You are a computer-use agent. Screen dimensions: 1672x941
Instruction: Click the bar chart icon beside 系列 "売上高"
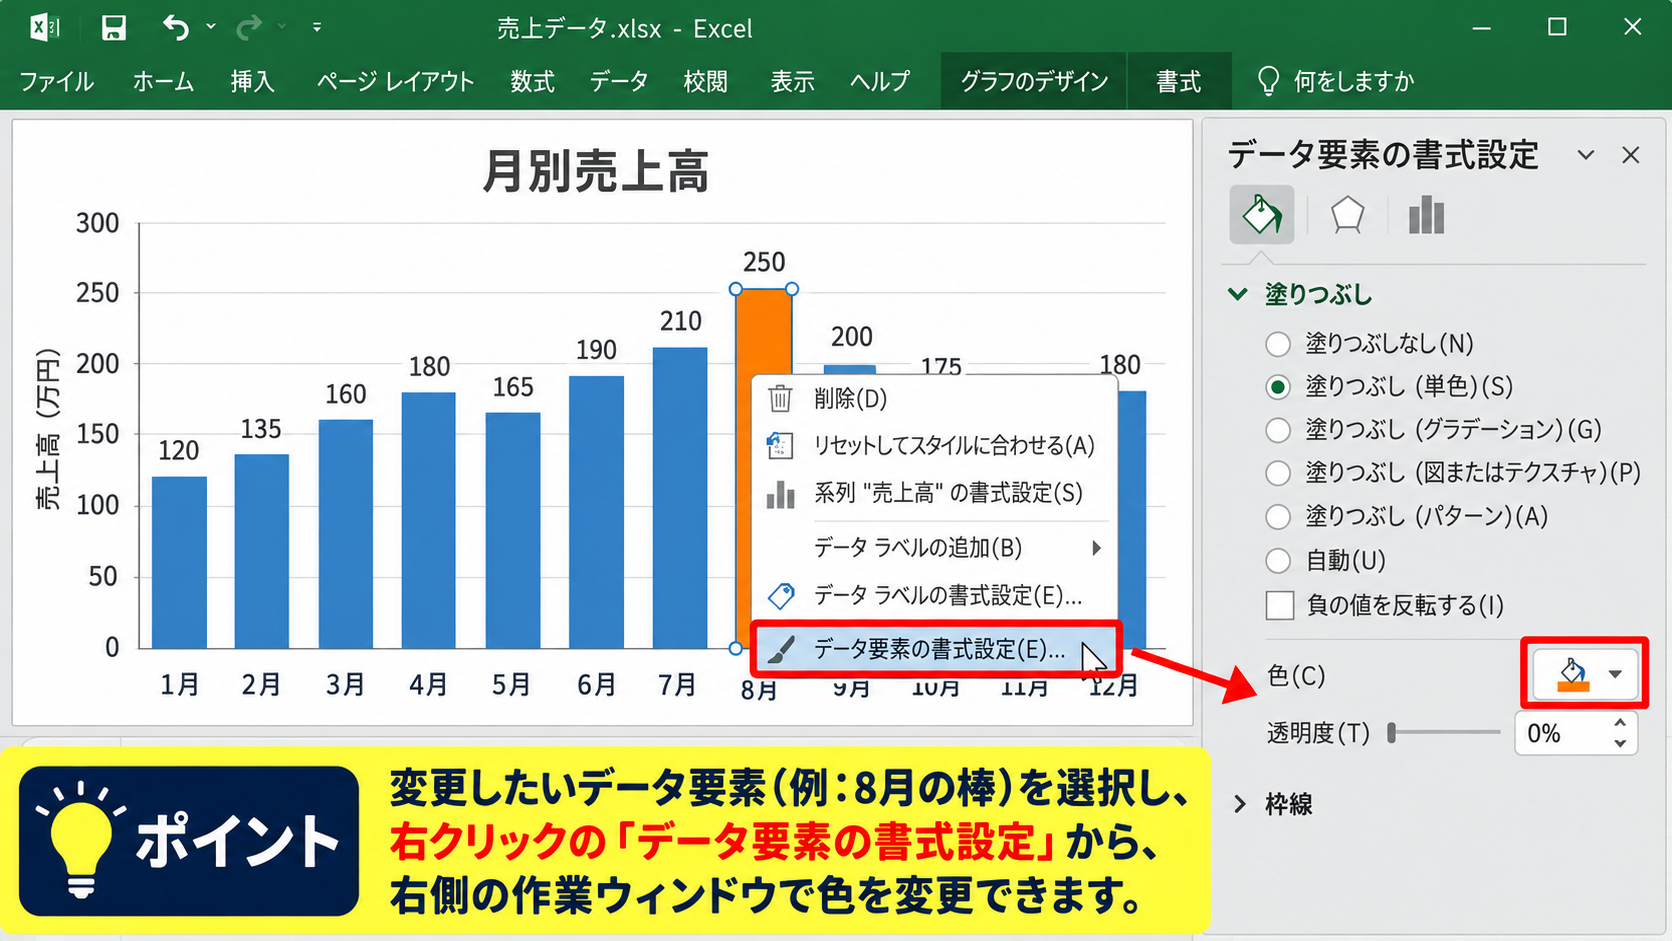click(780, 493)
